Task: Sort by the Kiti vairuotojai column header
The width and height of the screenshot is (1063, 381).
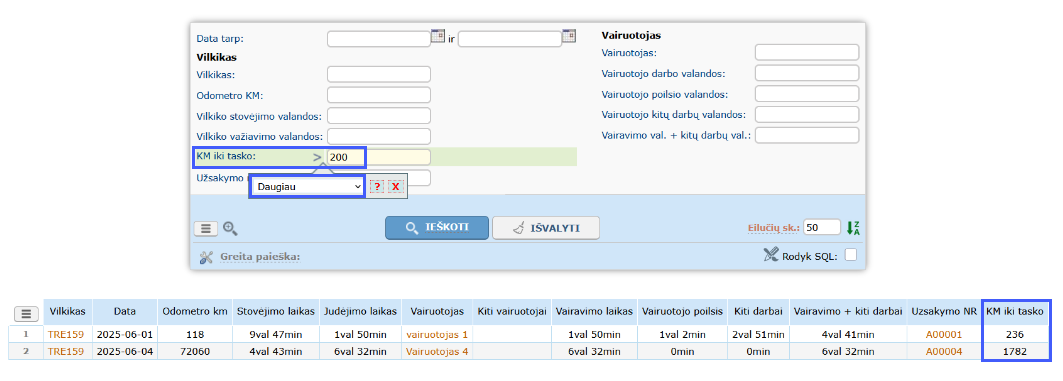Action: click(x=512, y=312)
